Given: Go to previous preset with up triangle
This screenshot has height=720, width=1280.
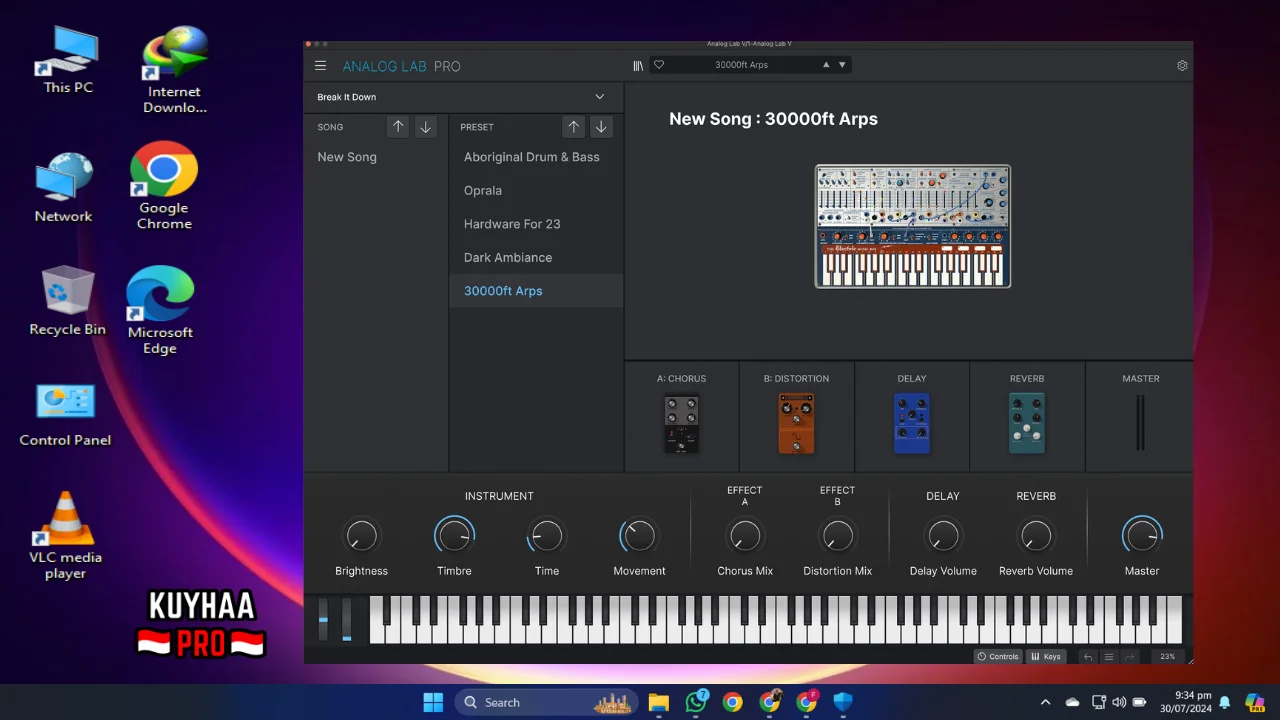Looking at the screenshot, I should 826,65.
